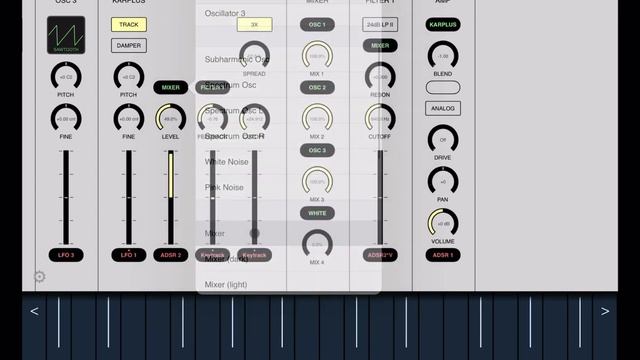
Task: Select the plain Spectrum Osc entry
Action: (x=288, y=85)
